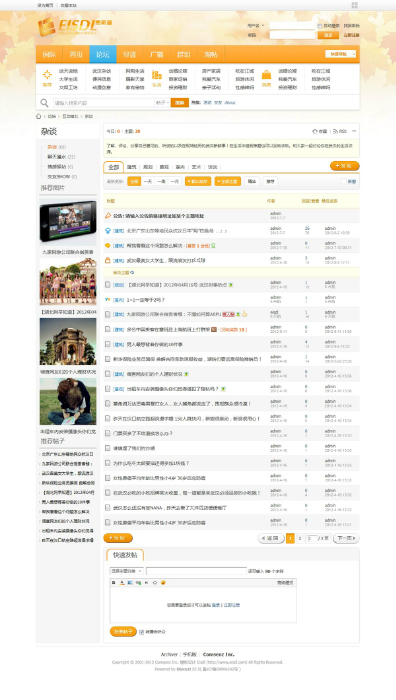Image resolution: width=396 pixels, height=700 pixels.
Task: Tick the new window checkbox in filter bar
Action: [343, 181]
